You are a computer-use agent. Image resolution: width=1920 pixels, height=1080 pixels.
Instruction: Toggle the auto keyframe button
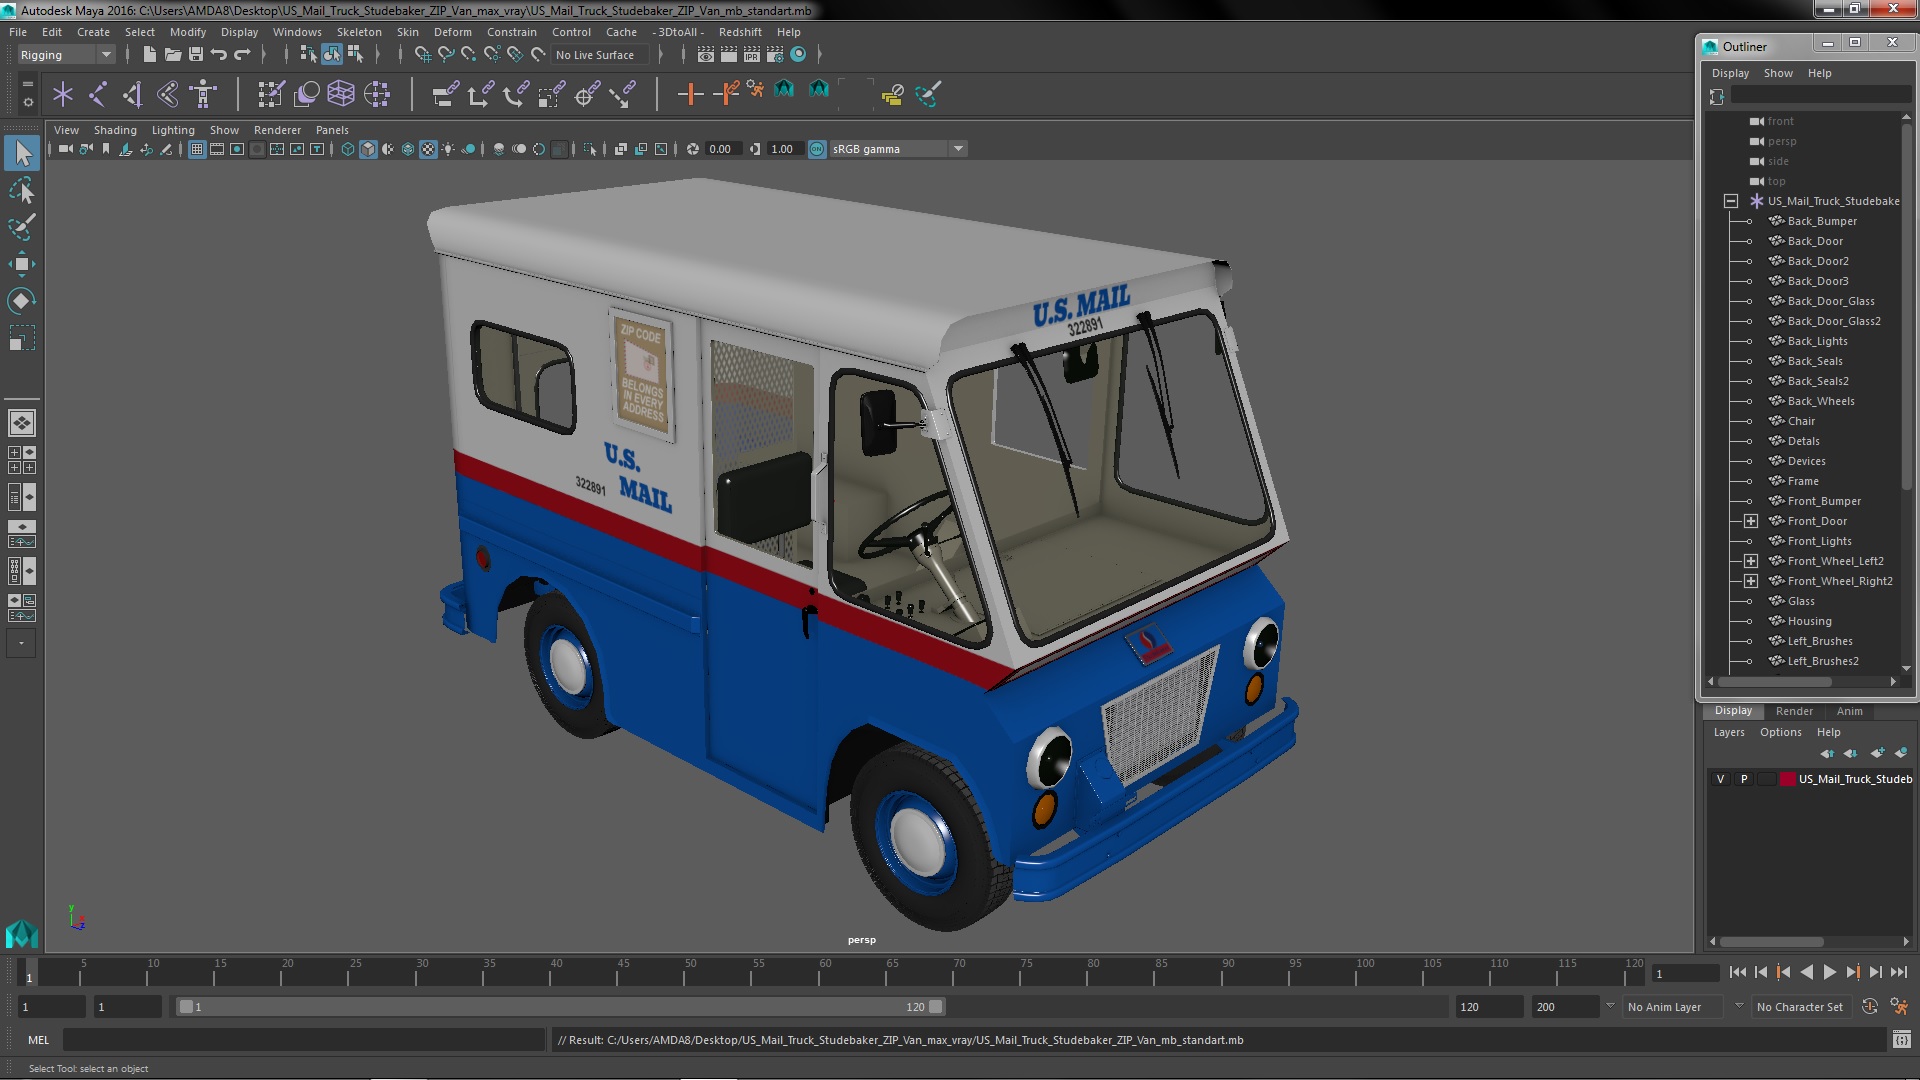pyautogui.click(x=1870, y=1007)
